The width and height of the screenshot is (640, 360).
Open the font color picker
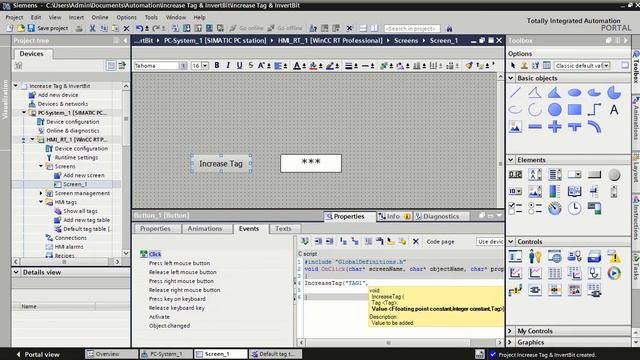pyautogui.click(x=297, y=66)
